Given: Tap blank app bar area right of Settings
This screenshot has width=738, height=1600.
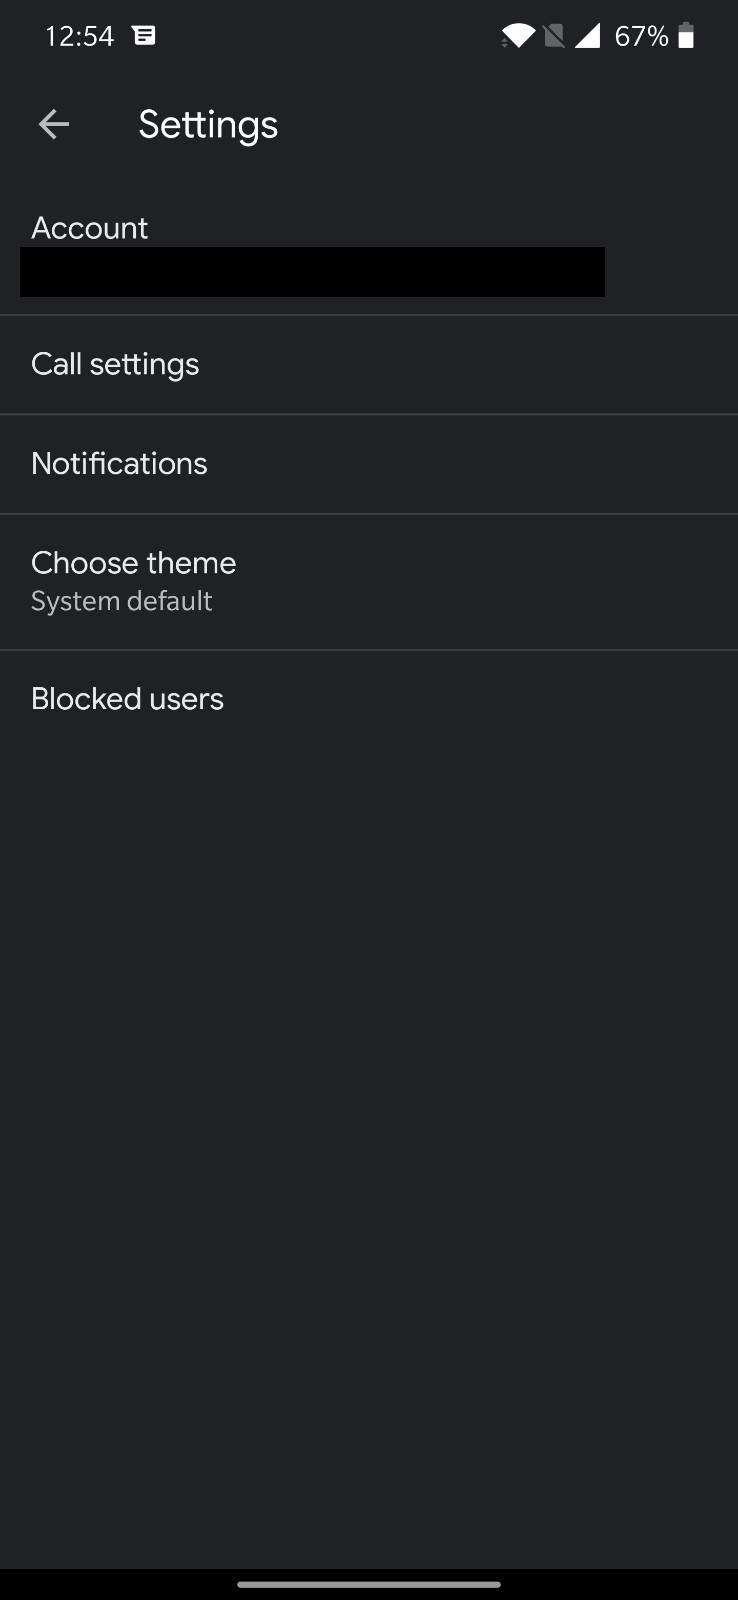Looking at the screenshot, I should click(x=520, y=125).
